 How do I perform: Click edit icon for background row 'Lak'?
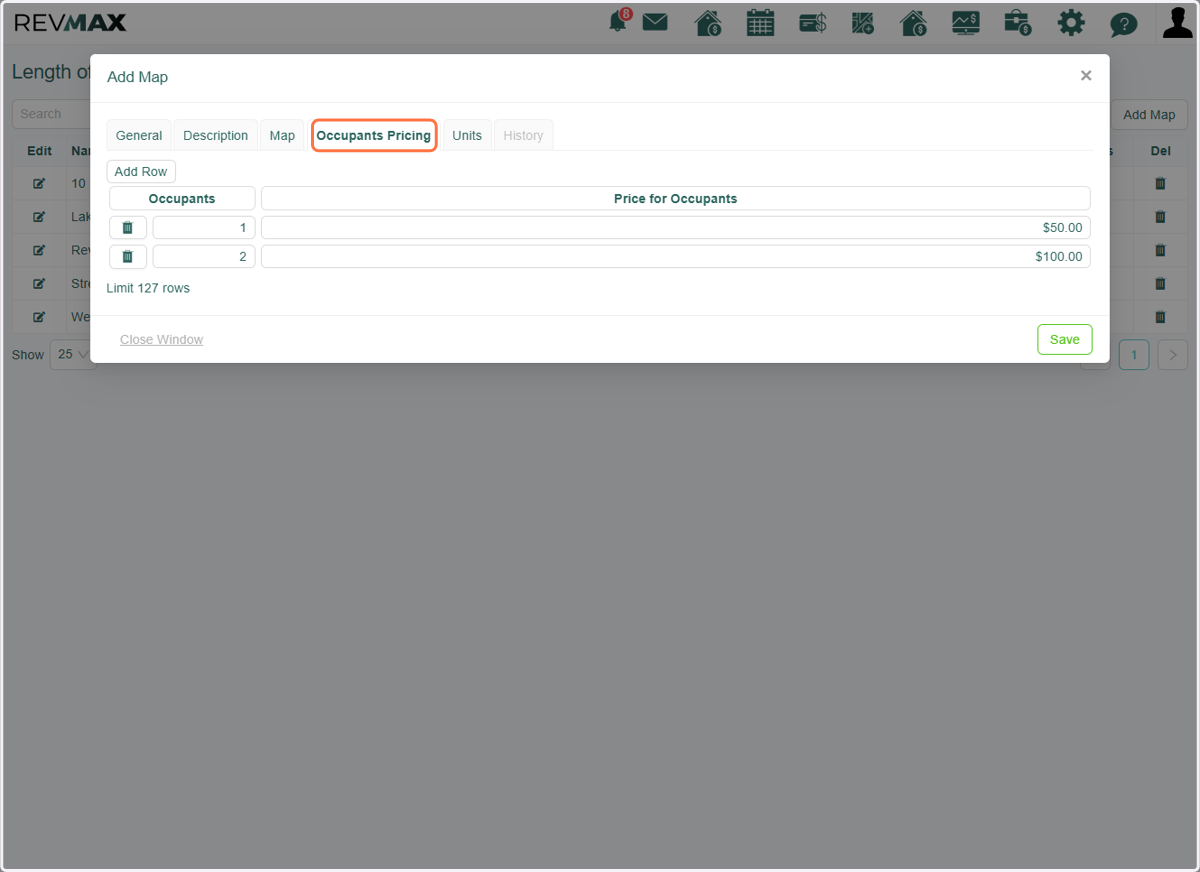(x=39, y=217)
